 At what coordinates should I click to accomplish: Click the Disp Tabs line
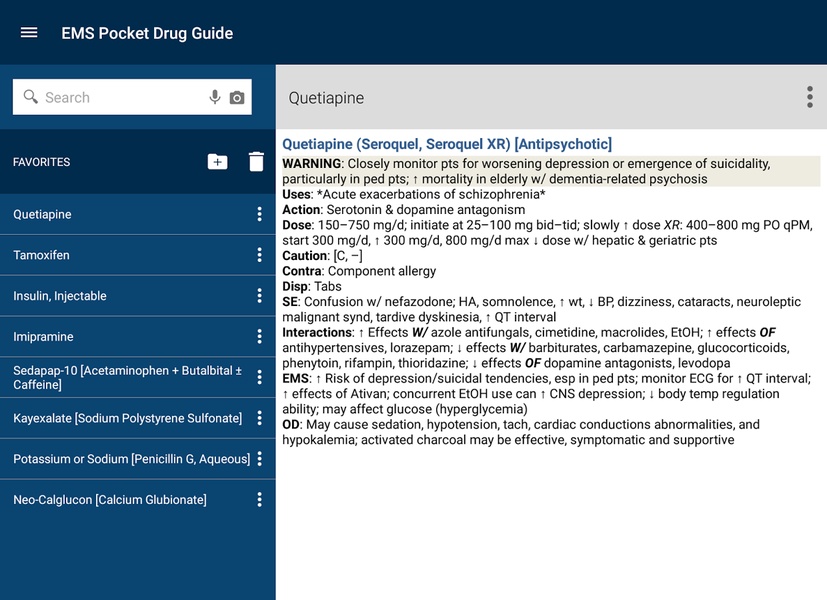[312, 286]
